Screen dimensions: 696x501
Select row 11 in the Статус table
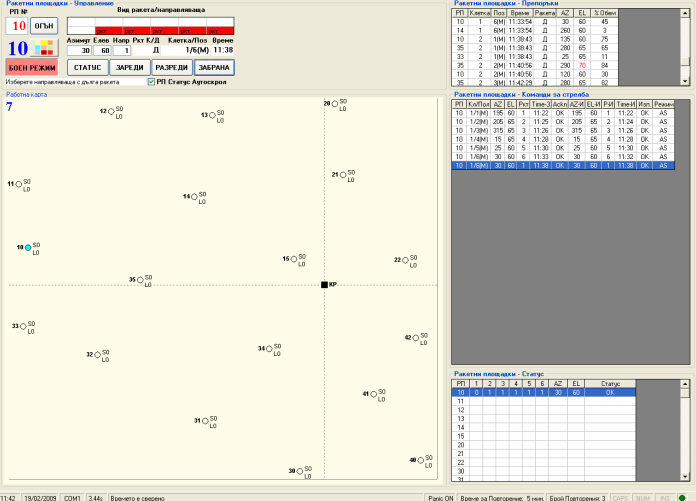[460, 401]
